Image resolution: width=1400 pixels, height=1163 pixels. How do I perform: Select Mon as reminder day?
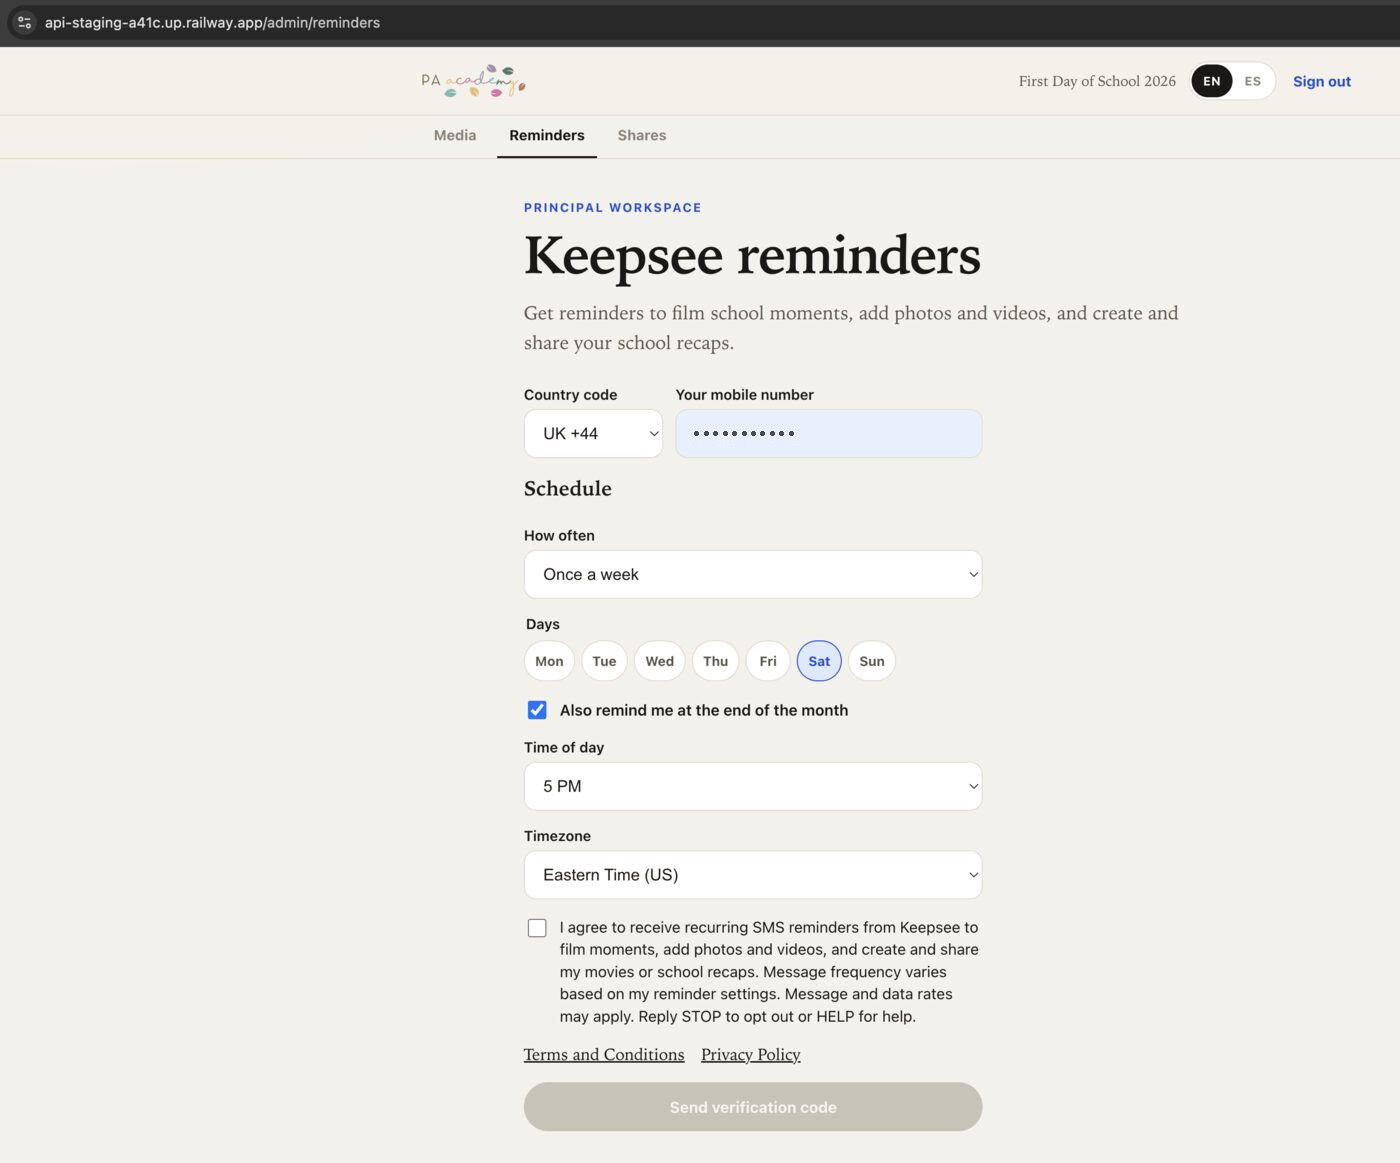point(549,661)
